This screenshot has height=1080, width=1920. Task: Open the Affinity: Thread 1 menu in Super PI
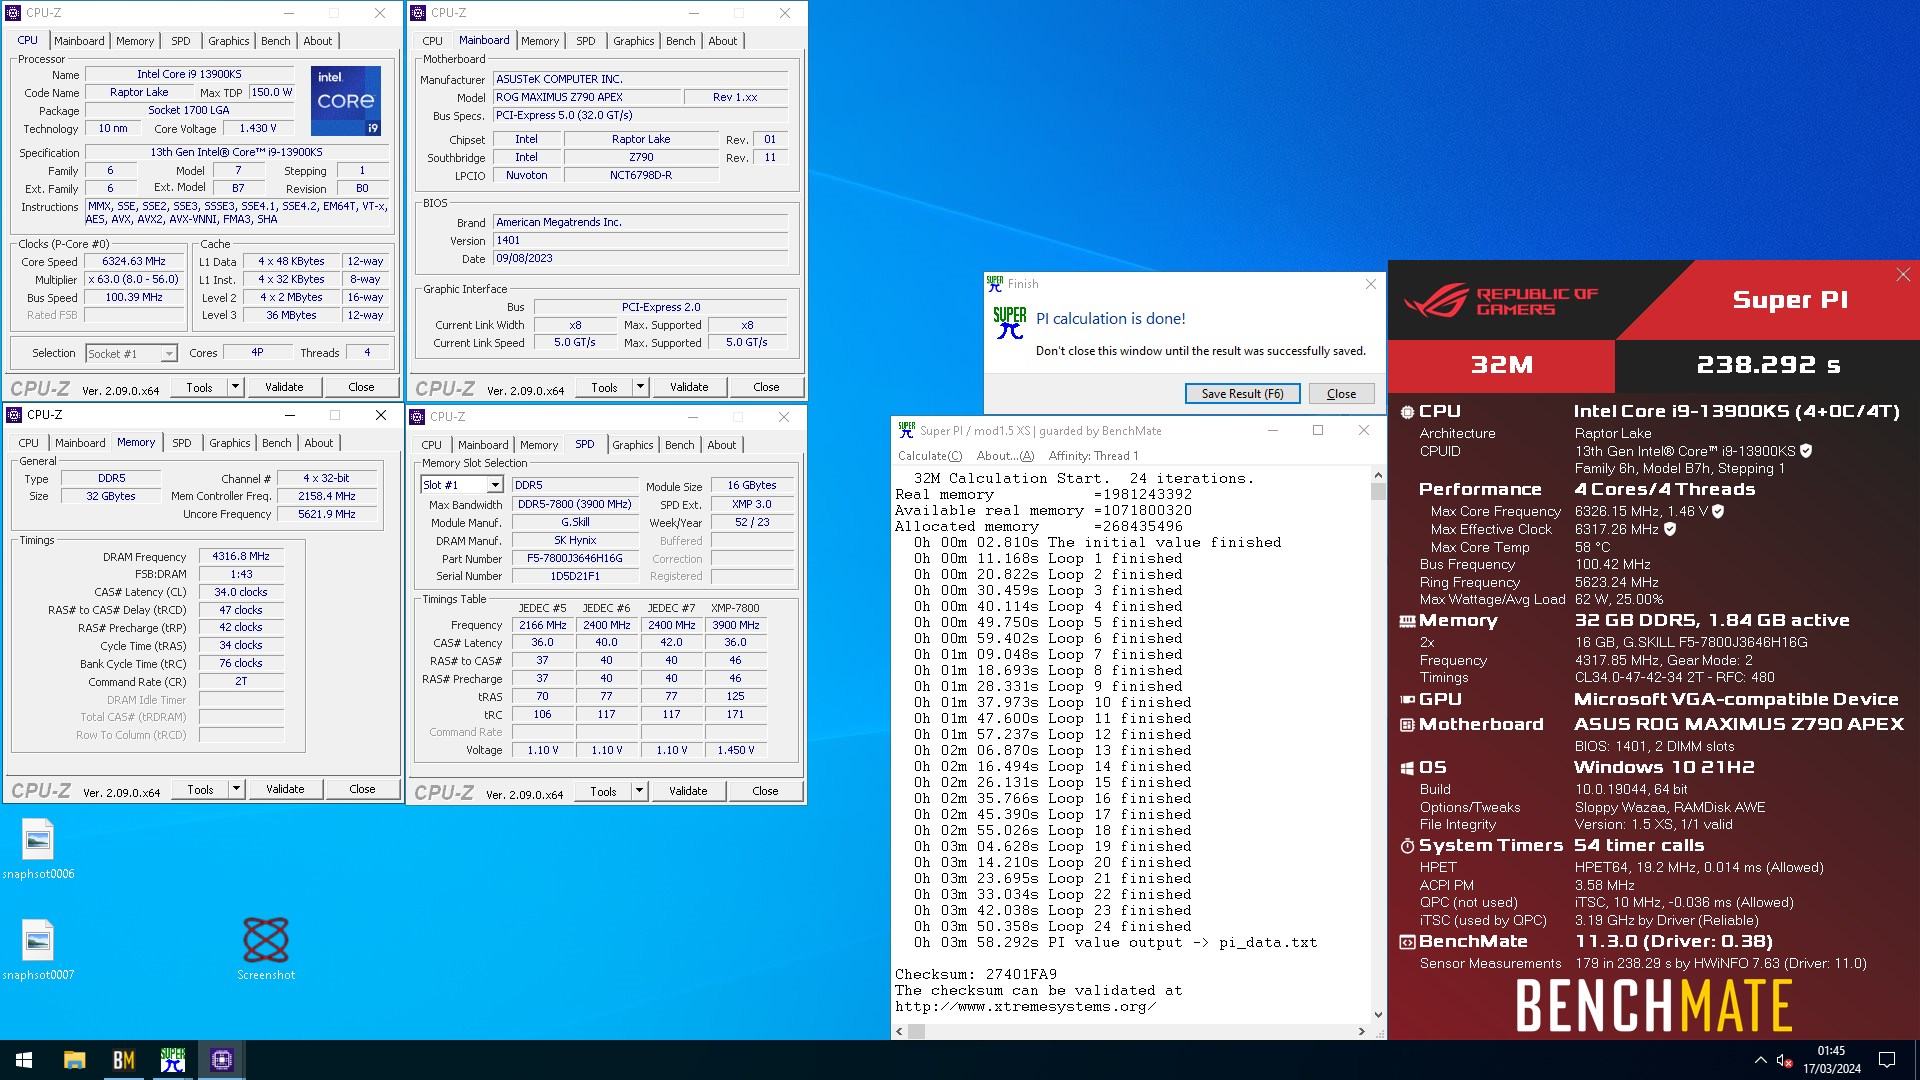[x=1093, y=456]
